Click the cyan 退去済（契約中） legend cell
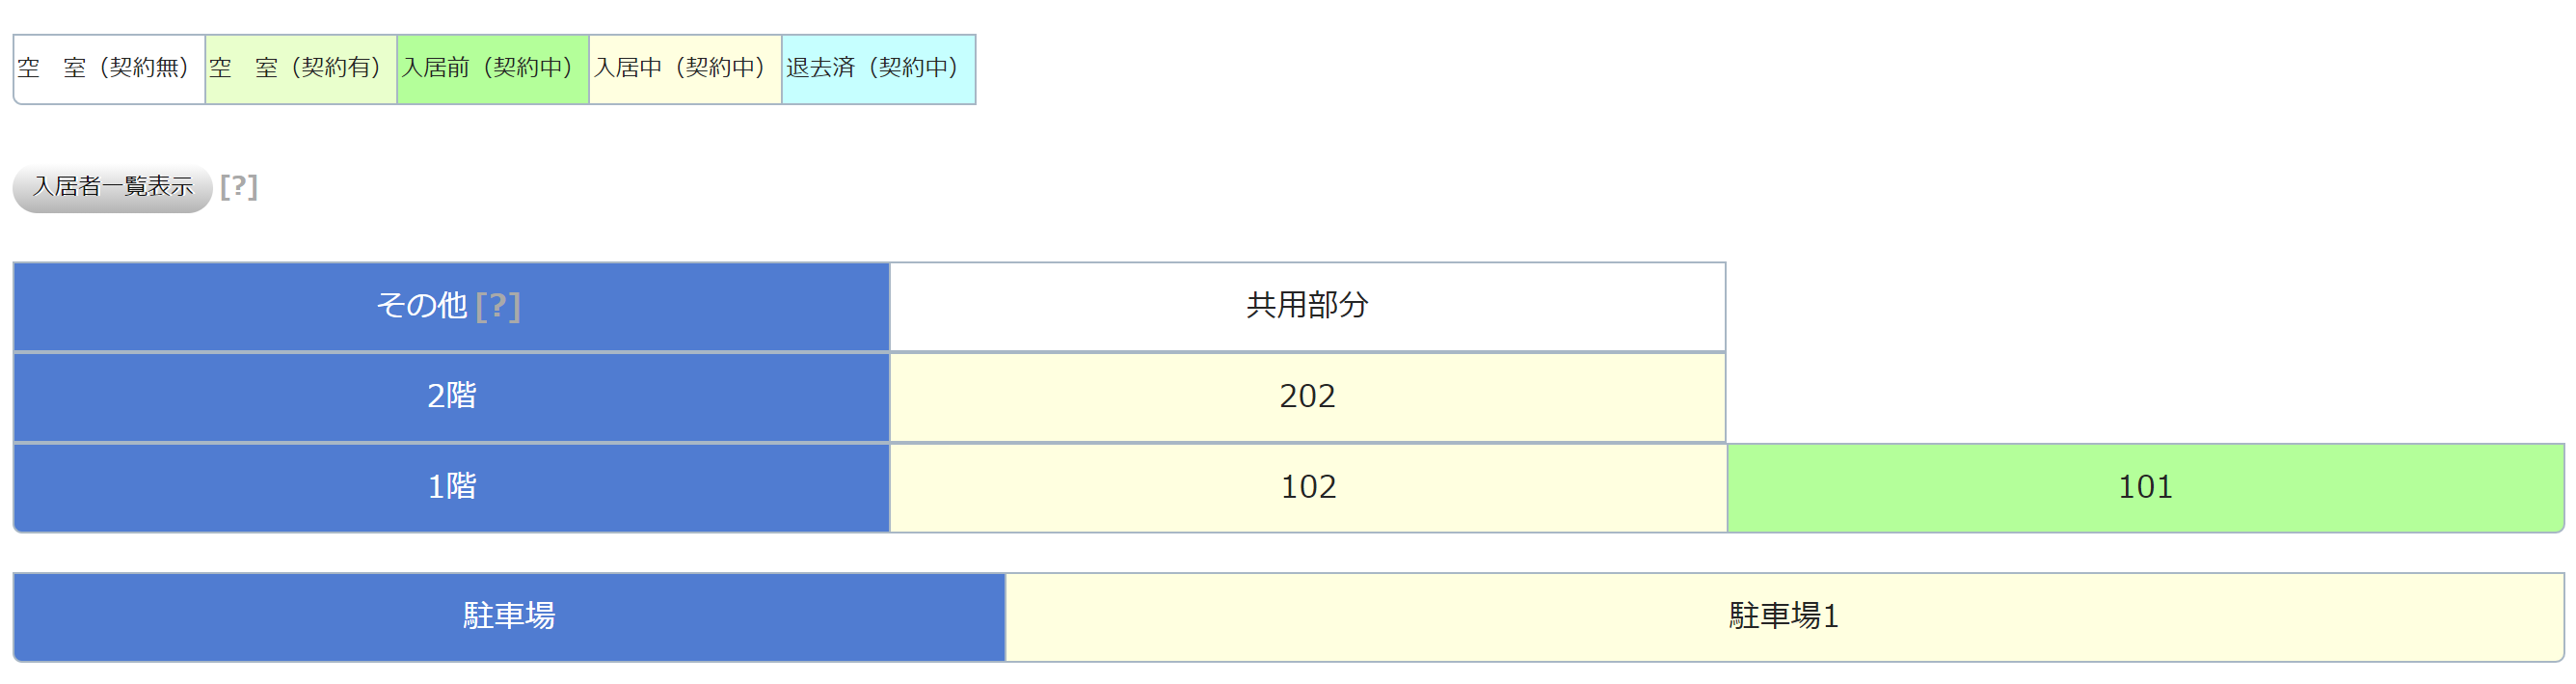The image size is (2576, 684). coord(877,69)
